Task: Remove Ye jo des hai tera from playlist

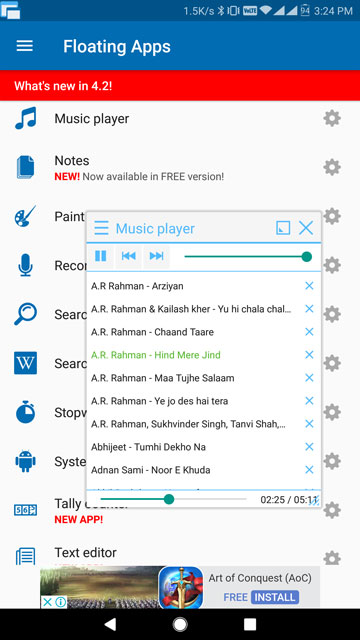Action: 309,401
